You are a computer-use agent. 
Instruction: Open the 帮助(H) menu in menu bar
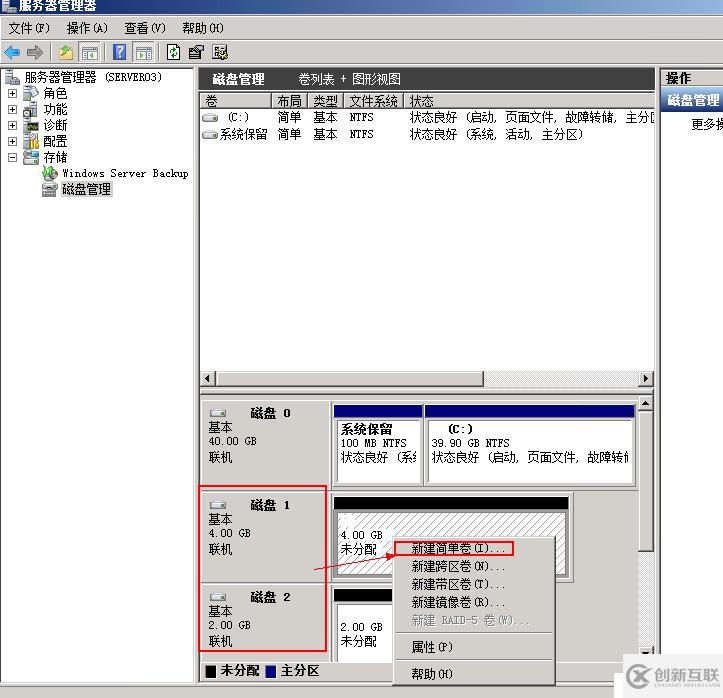[x=203, y=29]
